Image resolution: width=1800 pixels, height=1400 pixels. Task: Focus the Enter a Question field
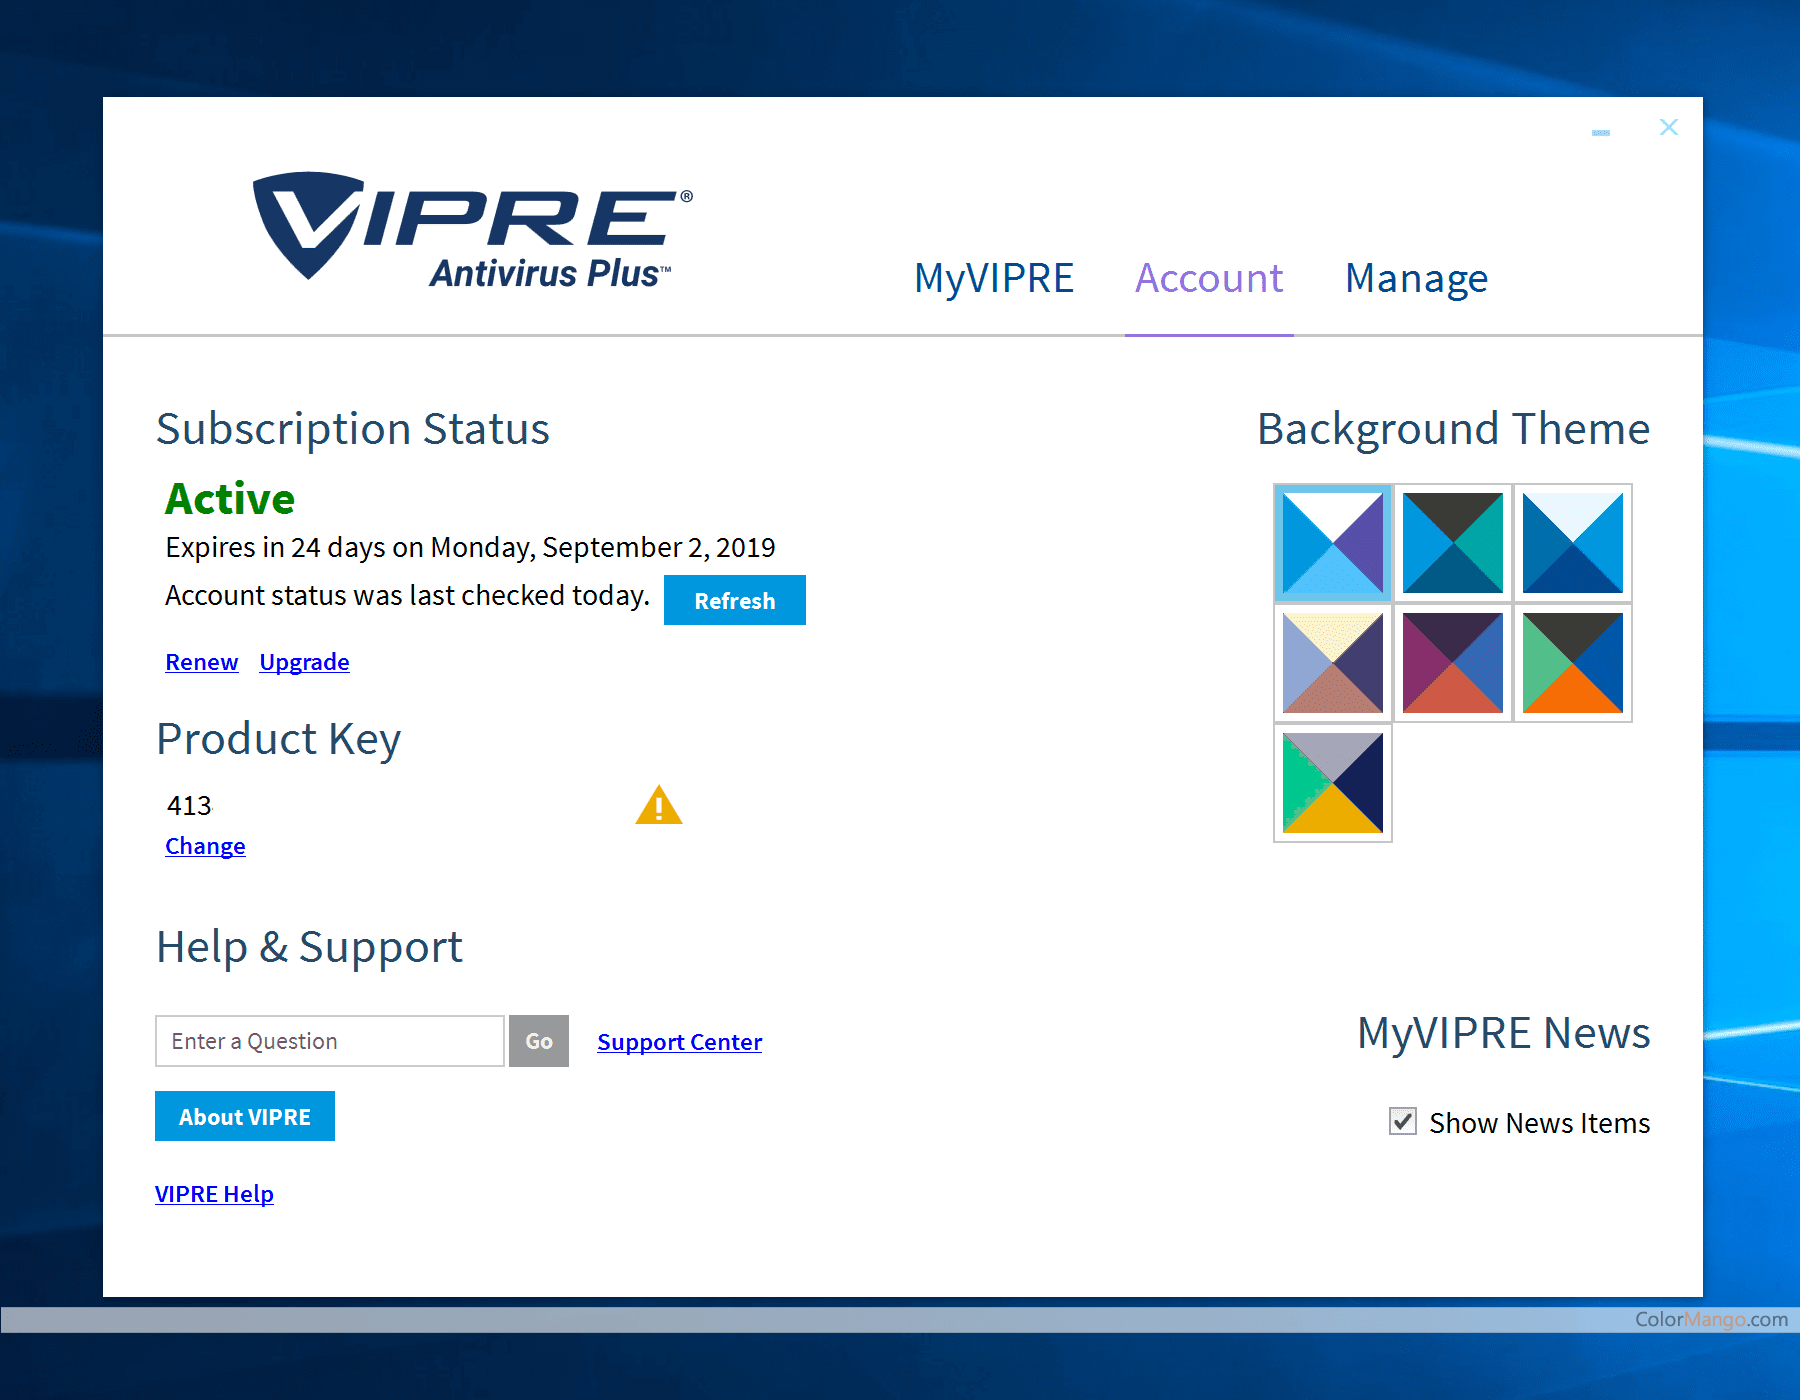tap(330, 1042)
